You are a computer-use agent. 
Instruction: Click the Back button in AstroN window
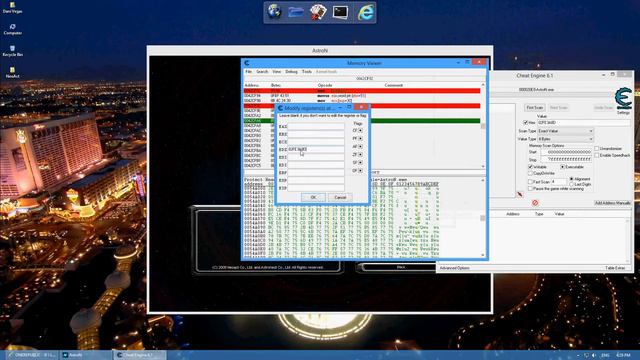tap(401, 267)
